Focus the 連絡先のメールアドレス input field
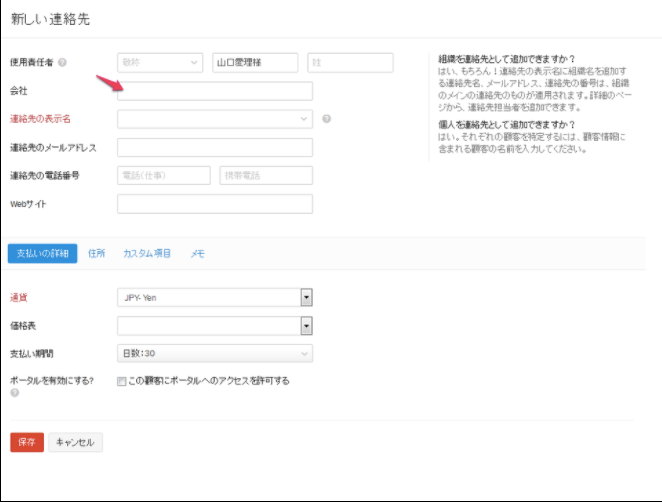 click(x=215, y=148)
